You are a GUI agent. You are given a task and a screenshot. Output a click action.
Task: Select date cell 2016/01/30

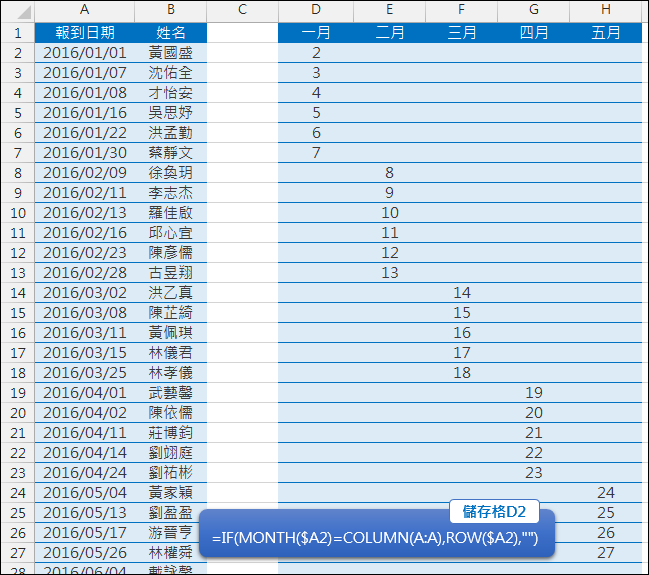click(x=84, y=153)
